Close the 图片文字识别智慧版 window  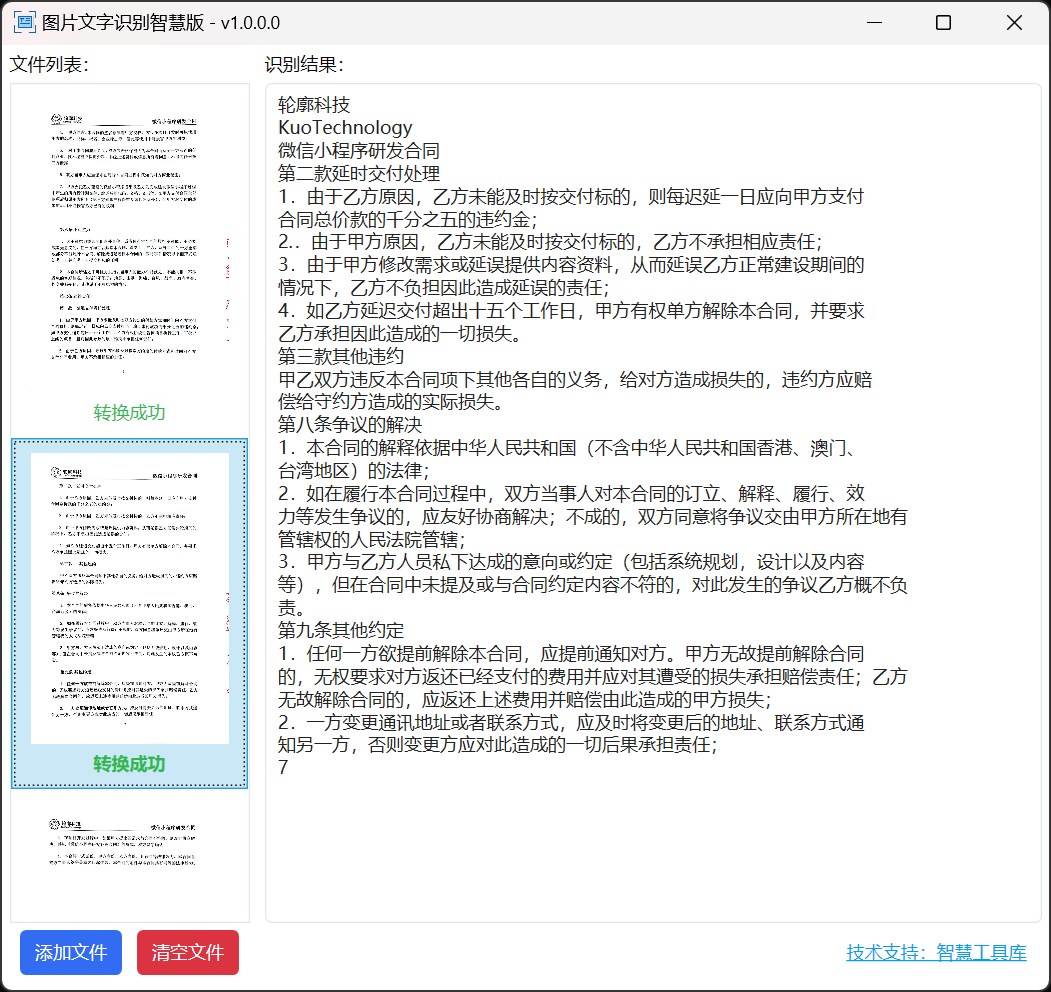[1013, 23]
